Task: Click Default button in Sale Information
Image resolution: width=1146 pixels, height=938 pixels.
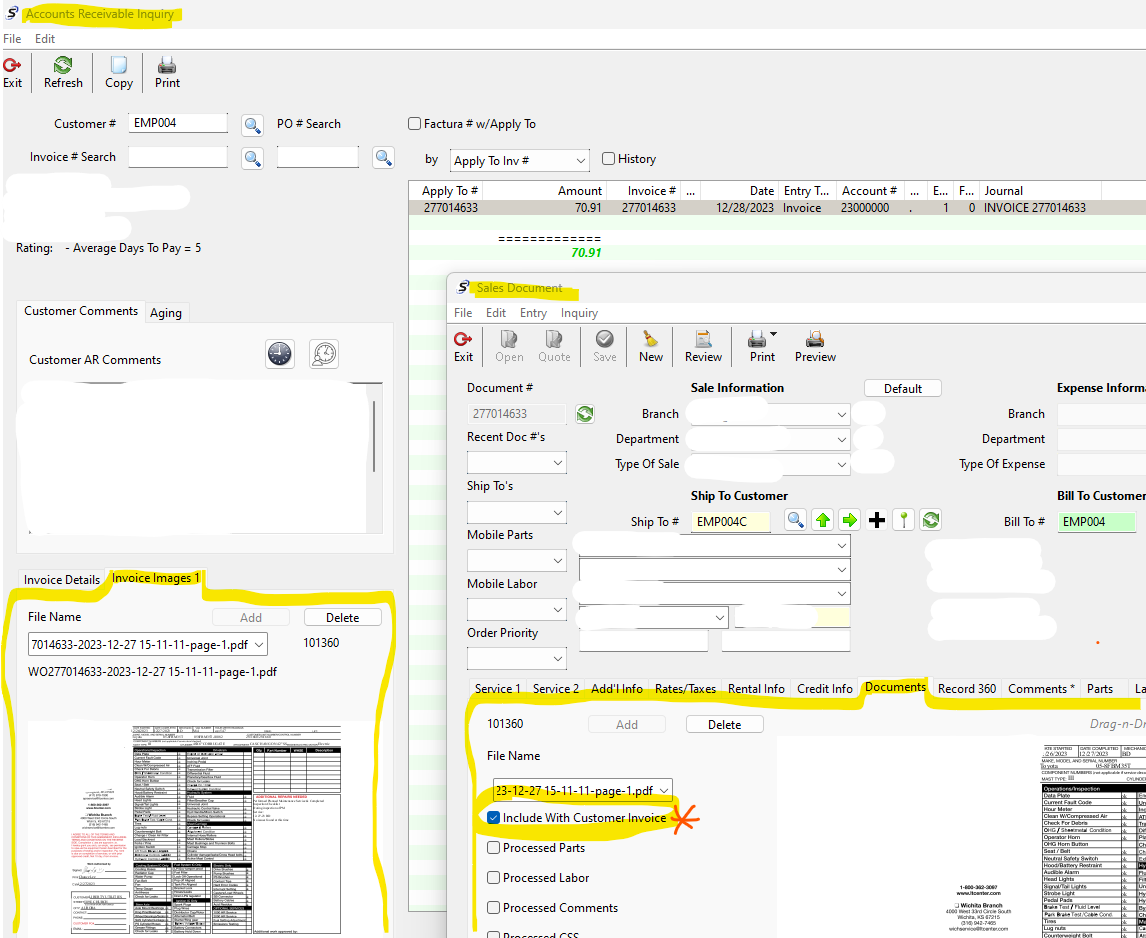Action: pyautogui.click(x=903, y=388)
